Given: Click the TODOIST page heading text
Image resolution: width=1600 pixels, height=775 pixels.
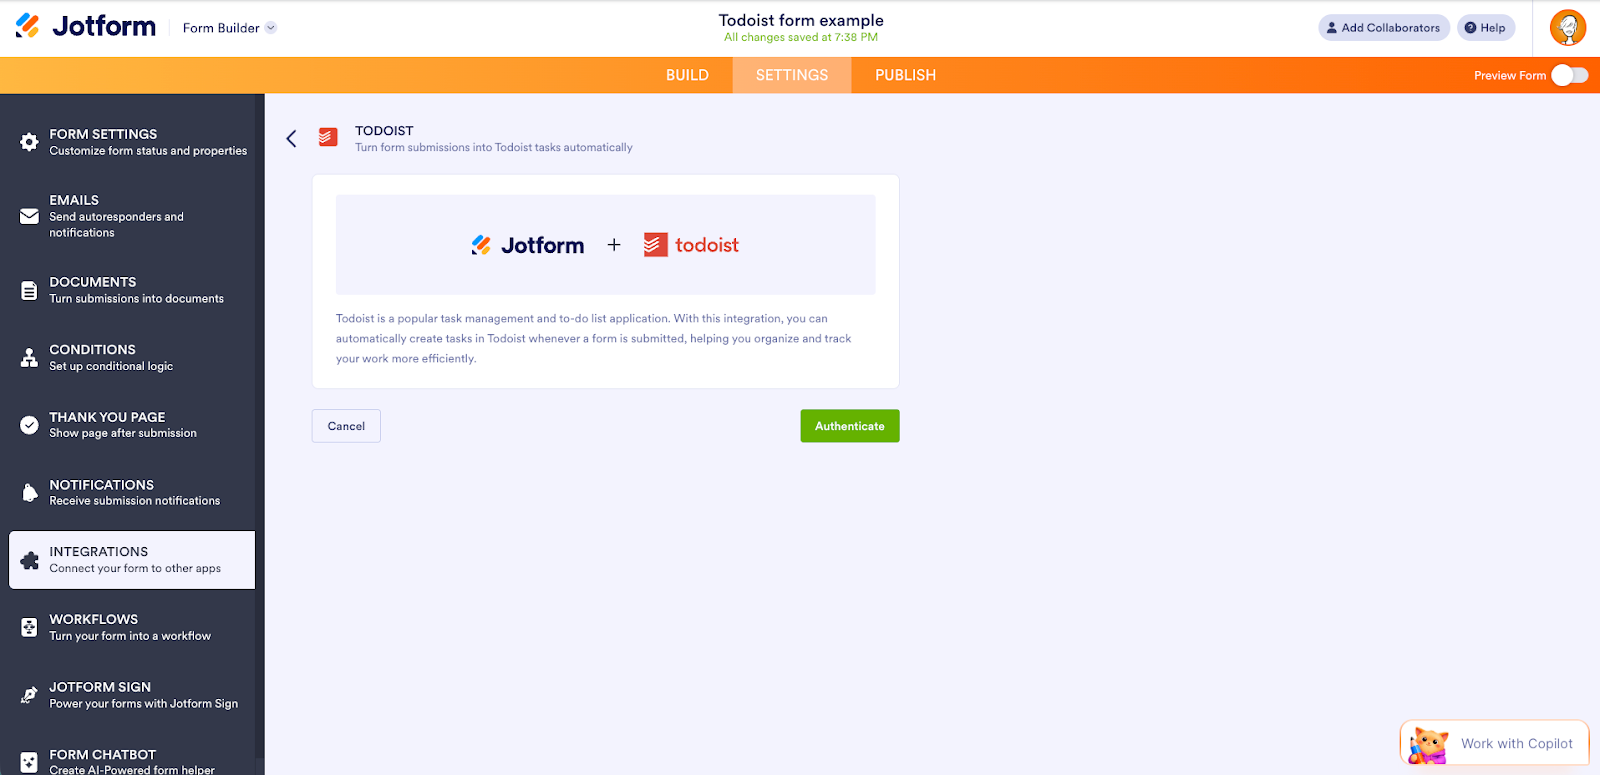Looking at the screenshot, I should tap(384, 131).
